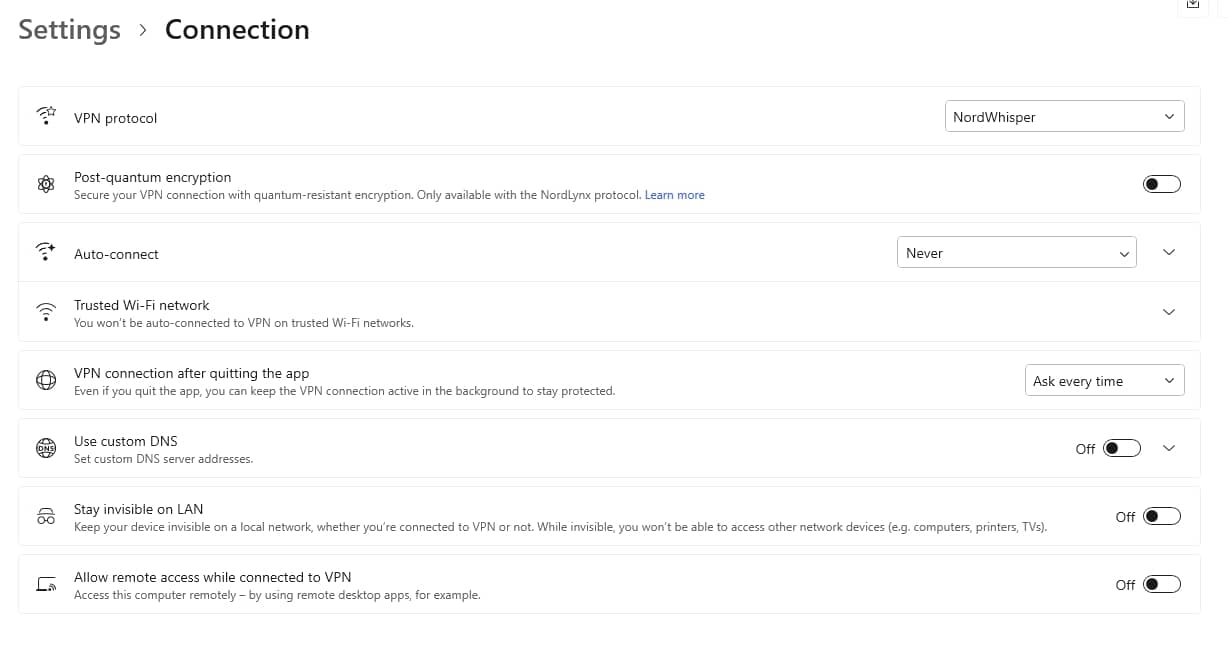Expand the Use custom DNS chevron
This screenshot has height=645, width=1228.
(1169, 448)
